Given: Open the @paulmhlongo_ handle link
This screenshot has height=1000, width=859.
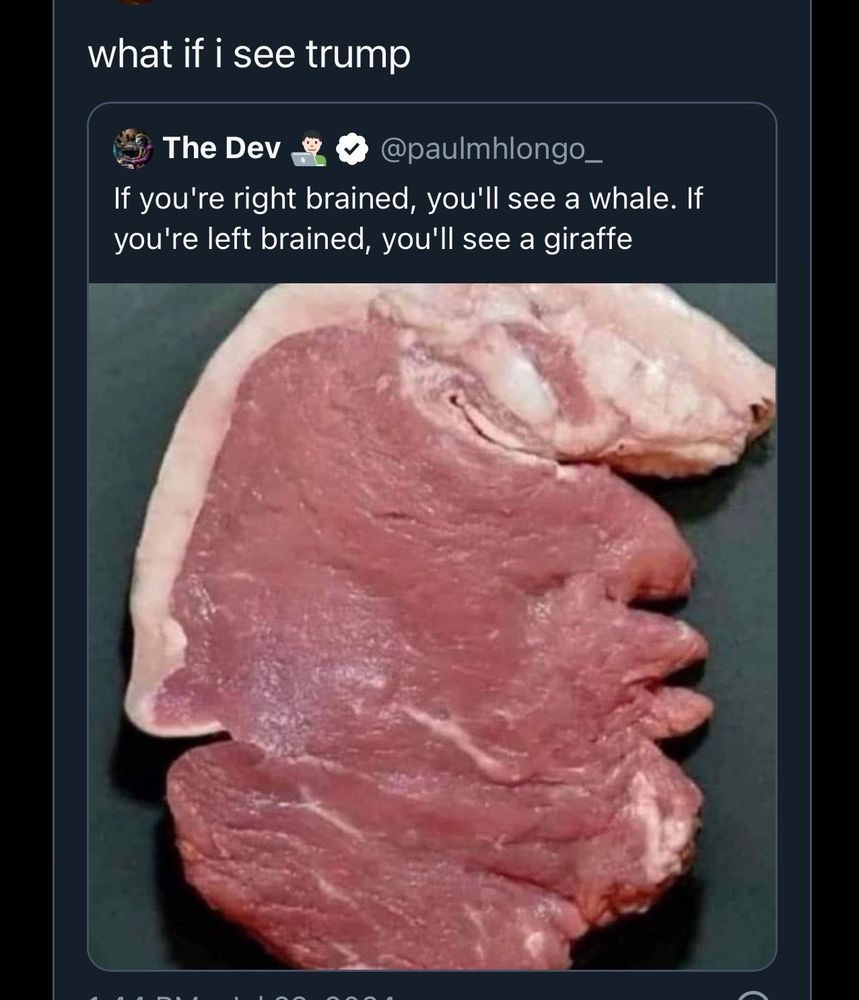Looking at the screenshot, I should (x=491, y=149).
